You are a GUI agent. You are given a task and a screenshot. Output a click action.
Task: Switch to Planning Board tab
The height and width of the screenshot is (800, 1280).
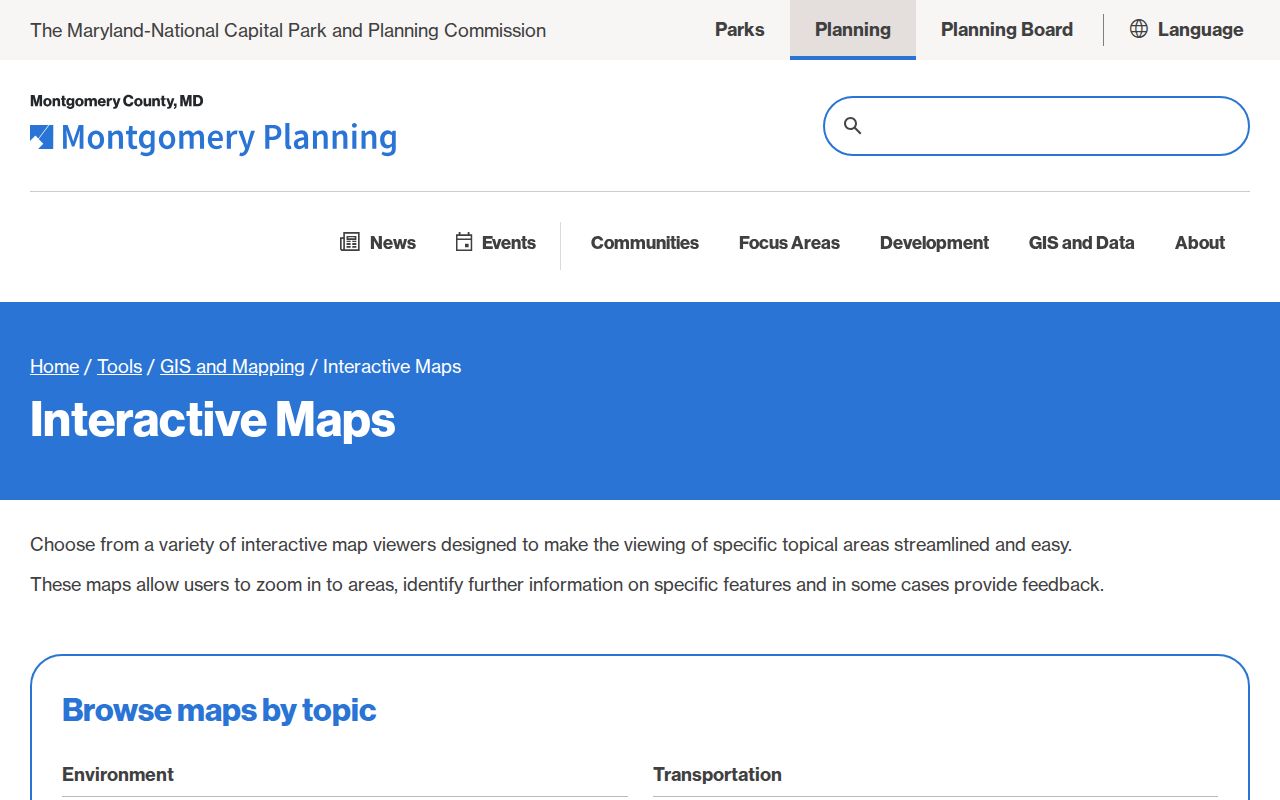[x=1007, y=30]
